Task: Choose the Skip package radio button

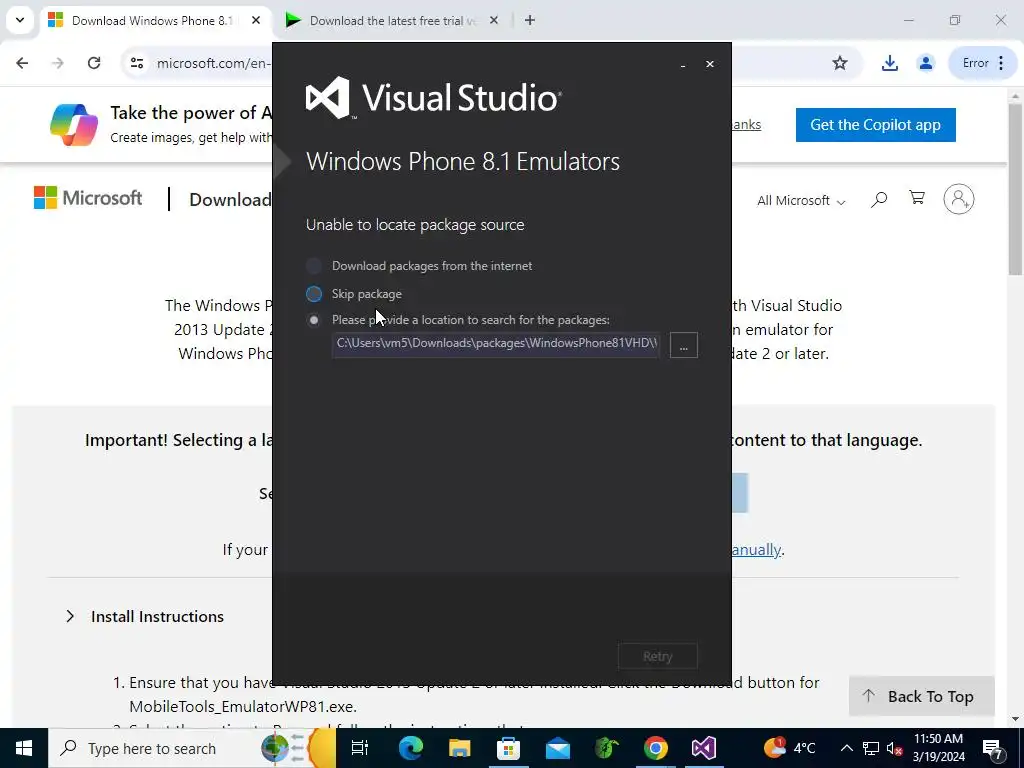Action: click(x=314, y=294)
